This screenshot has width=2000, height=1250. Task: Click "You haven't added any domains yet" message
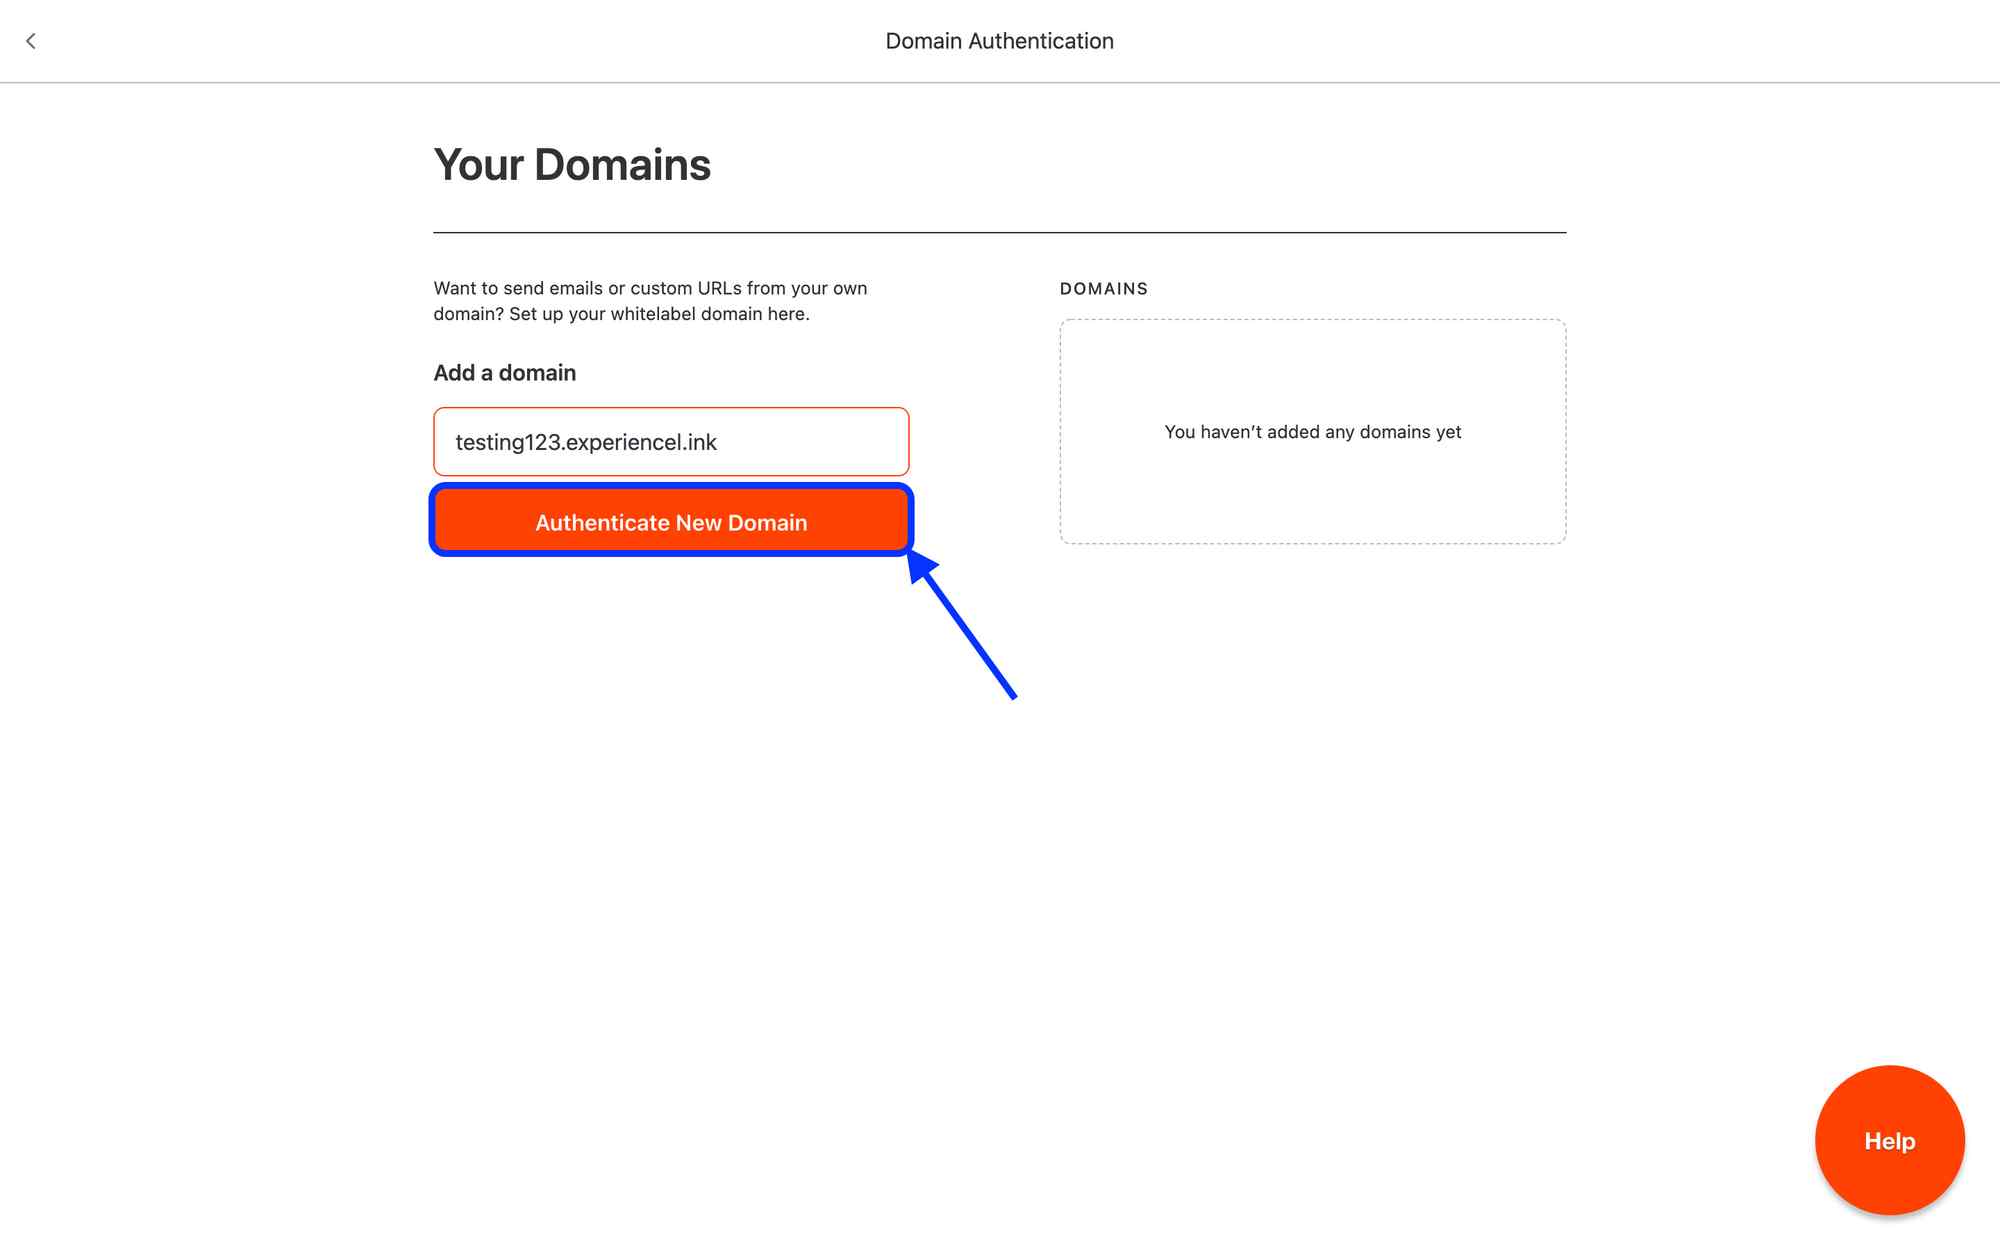click(x=1312, y=432)
